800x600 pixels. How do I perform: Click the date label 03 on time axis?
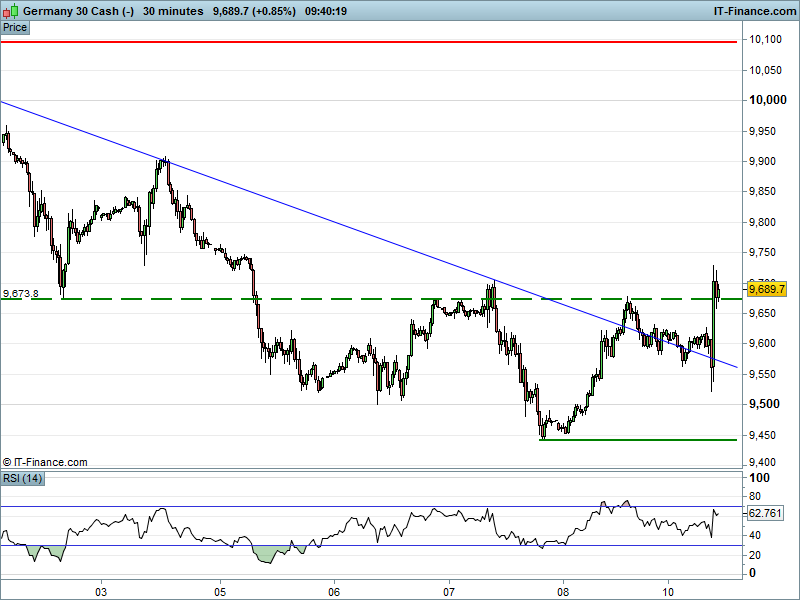(x=101, y=592)
